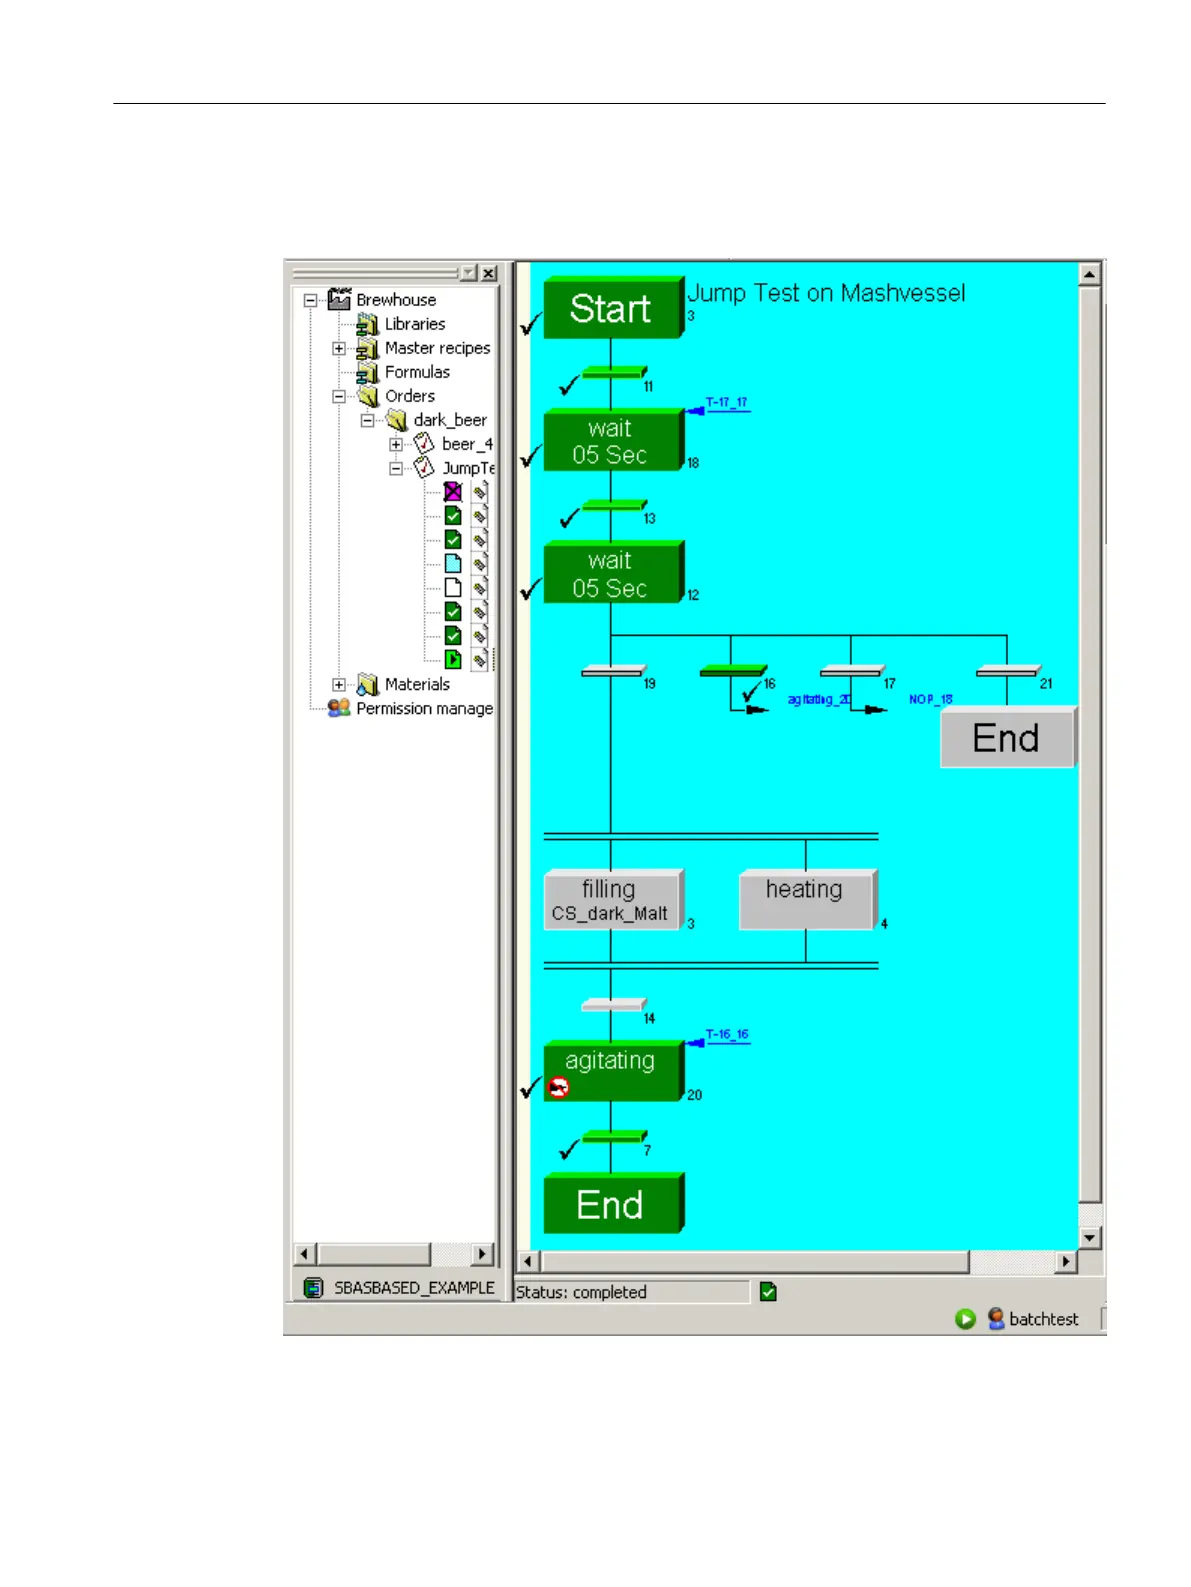
Task: Open the tree panel dropdown arrow
Action: pos(468,273)
